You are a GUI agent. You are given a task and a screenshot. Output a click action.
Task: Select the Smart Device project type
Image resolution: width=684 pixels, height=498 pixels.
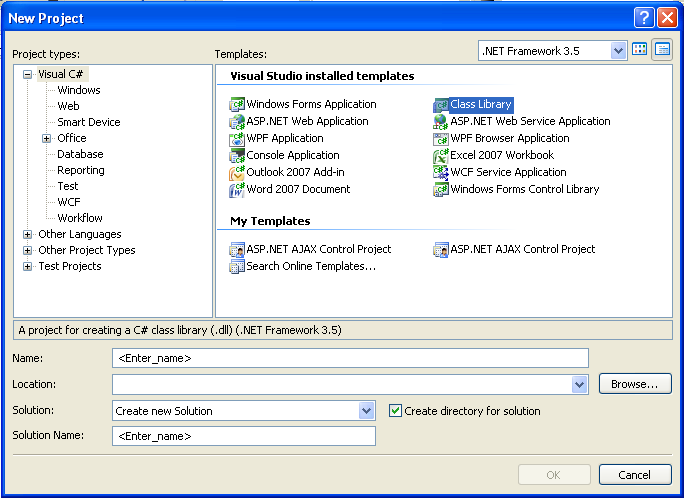coord(89,122)
